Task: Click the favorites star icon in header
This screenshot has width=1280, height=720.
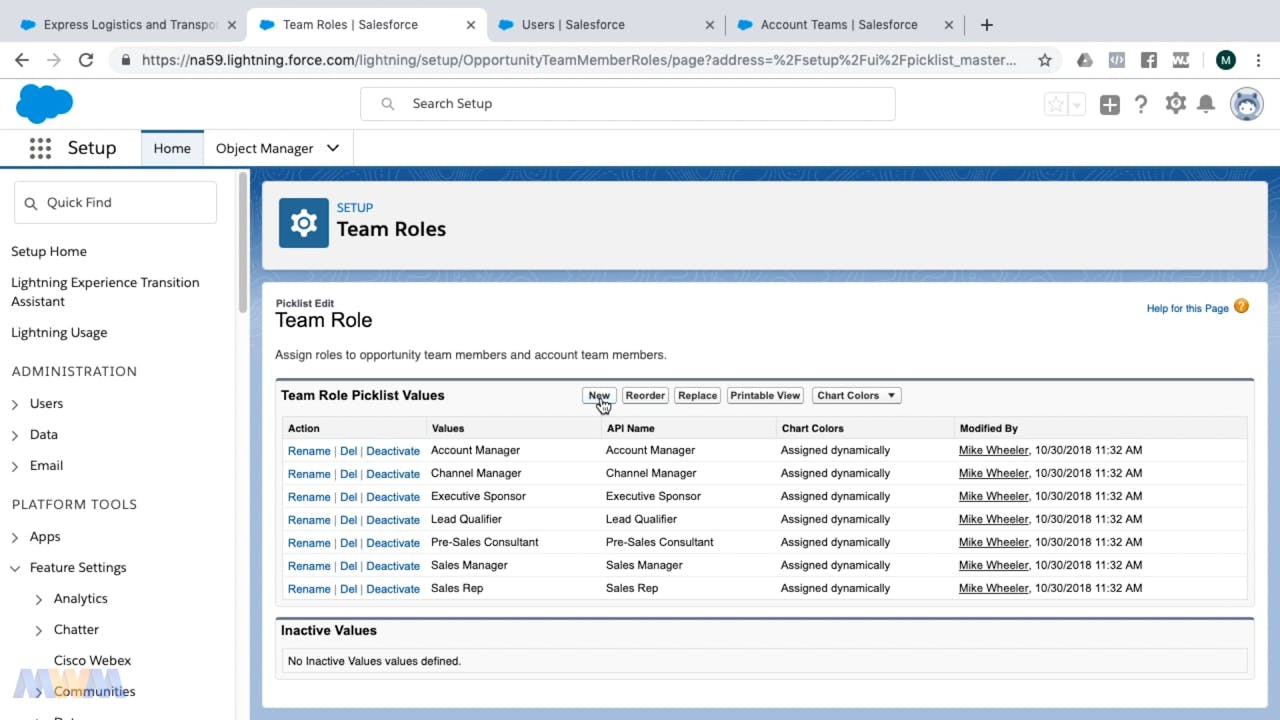Action: tap(1056, 104)
